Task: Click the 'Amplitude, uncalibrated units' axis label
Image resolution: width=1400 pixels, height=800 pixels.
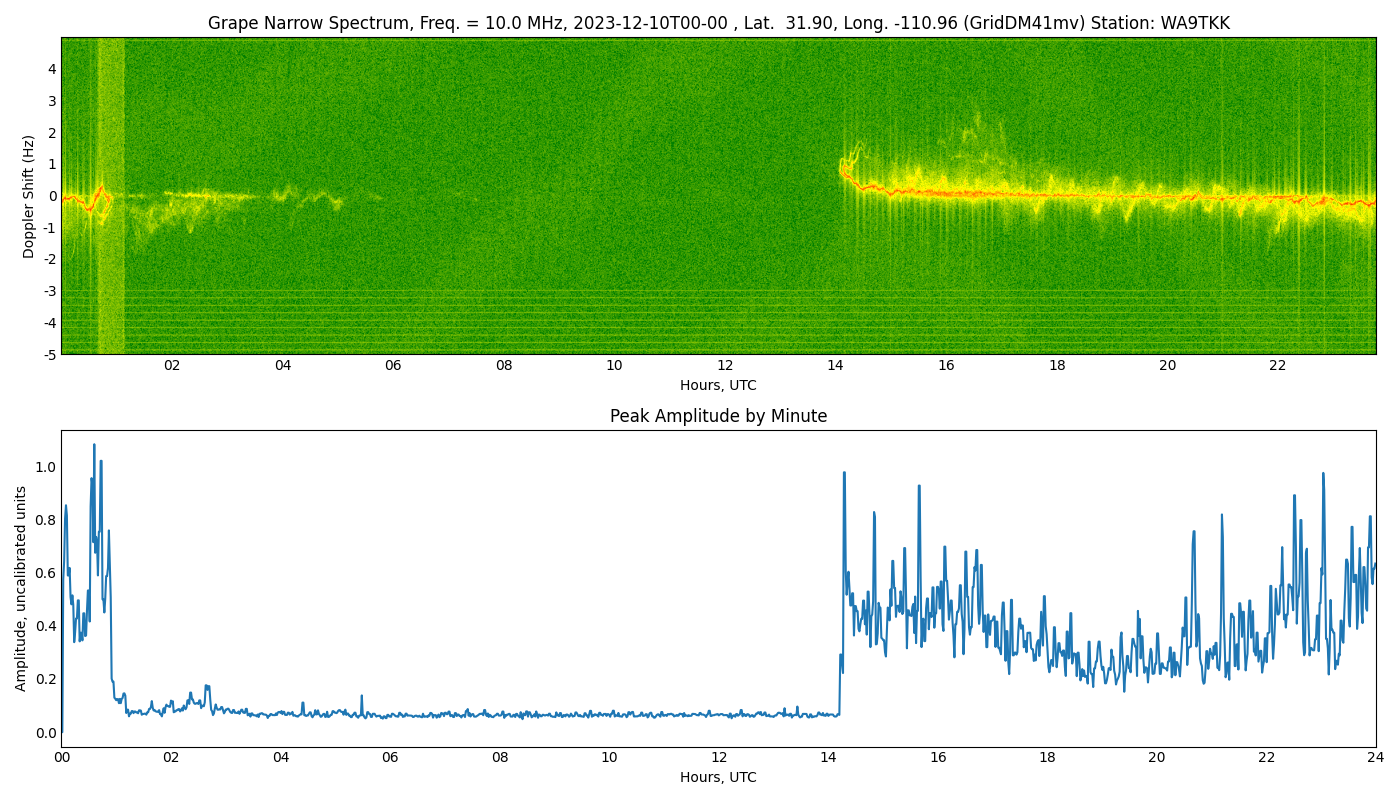Action: coord(21,588)
